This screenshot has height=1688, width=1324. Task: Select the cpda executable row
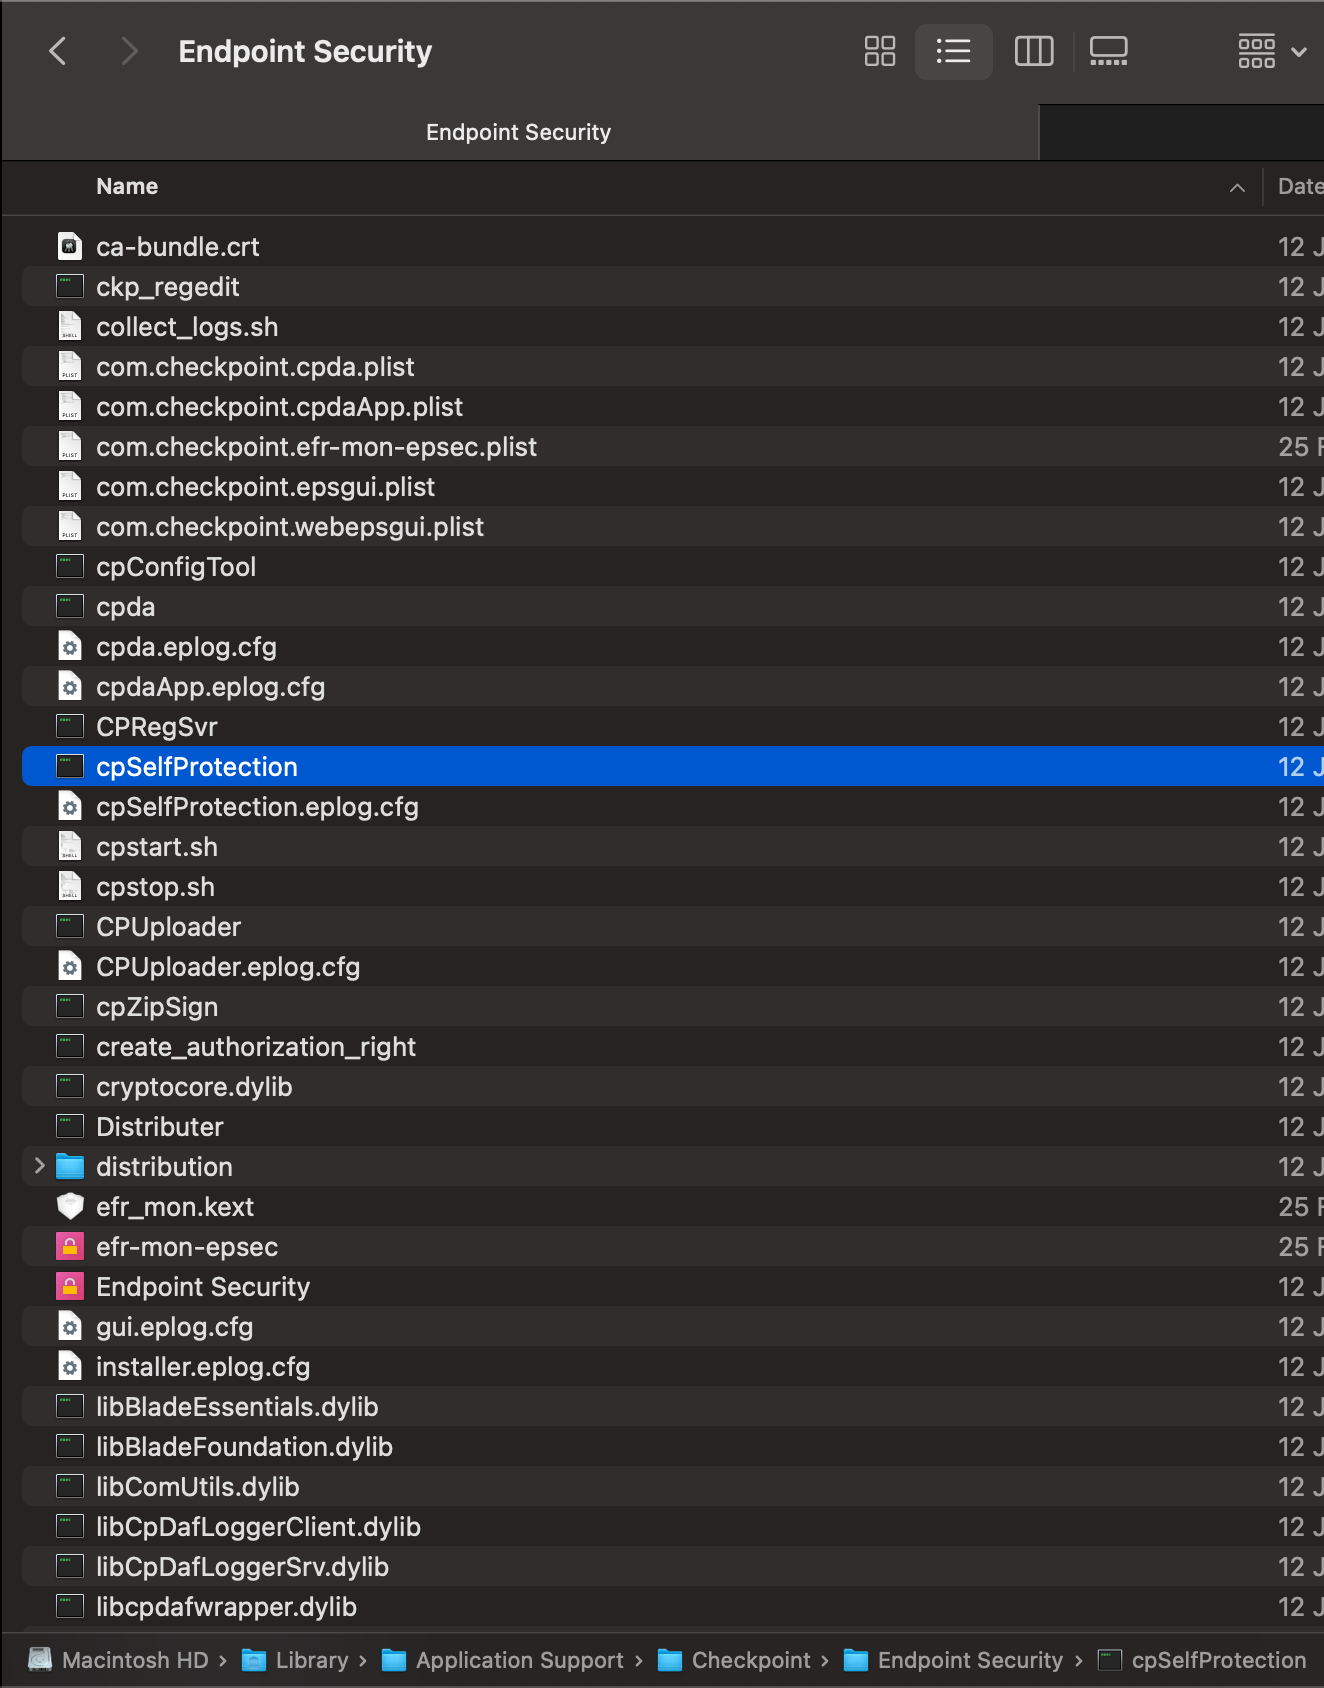tap(673, 606)
